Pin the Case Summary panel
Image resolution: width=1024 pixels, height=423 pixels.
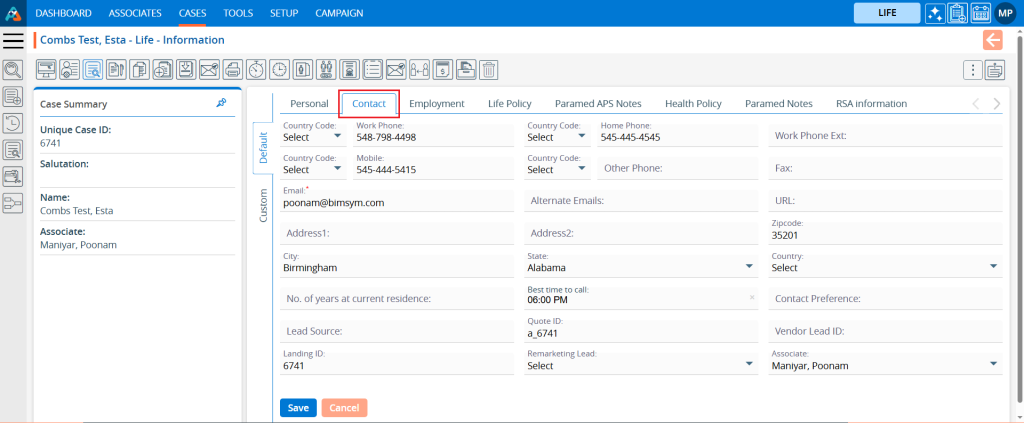click(221, 103)
